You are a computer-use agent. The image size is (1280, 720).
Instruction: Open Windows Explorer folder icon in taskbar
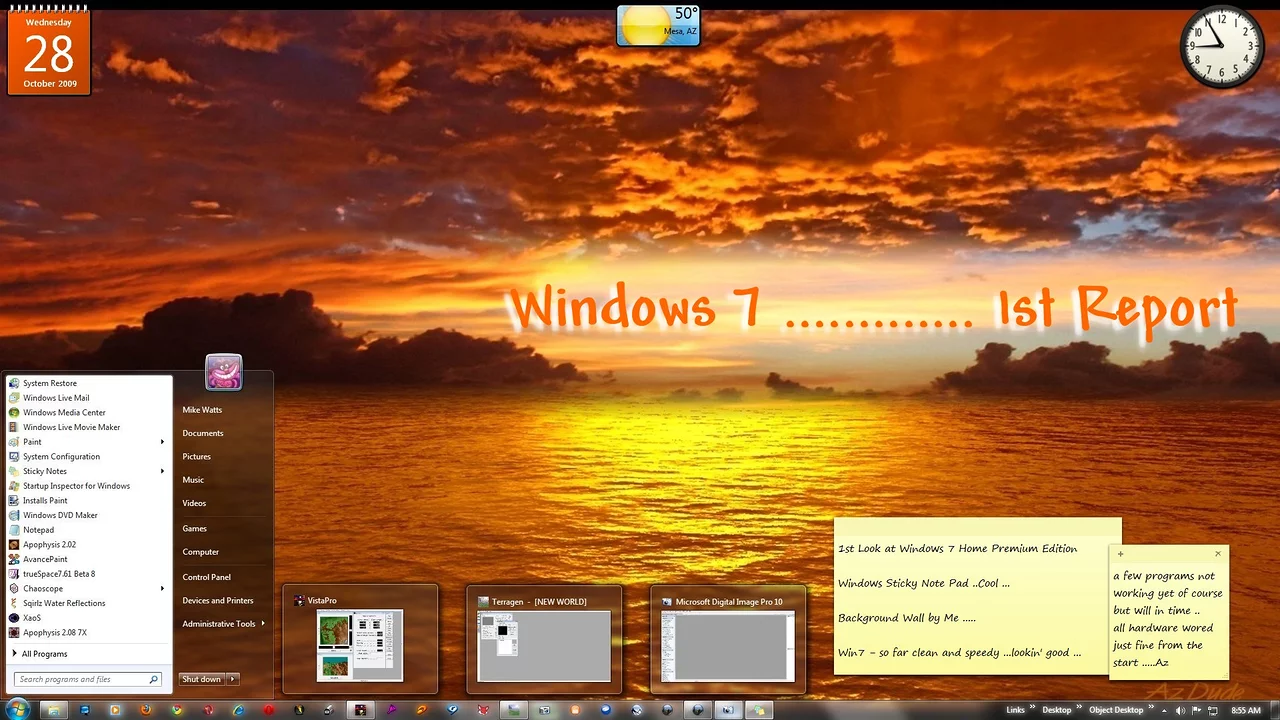click(53, 710)
